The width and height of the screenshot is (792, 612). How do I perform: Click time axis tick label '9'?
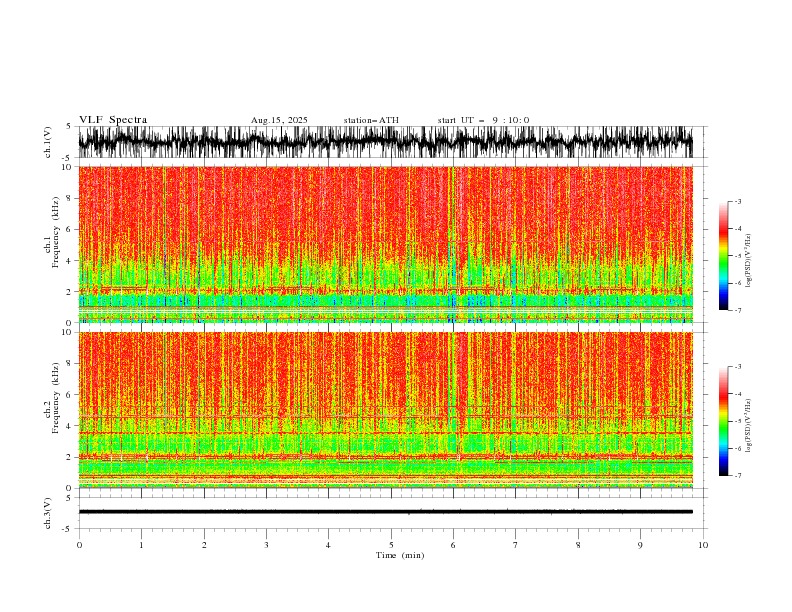click(640, 545)
